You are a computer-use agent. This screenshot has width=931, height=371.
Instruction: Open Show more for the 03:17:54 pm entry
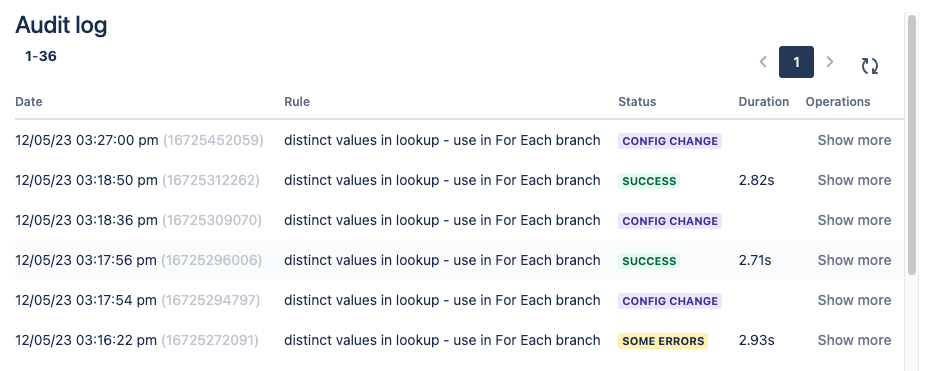tap(854, 300)
